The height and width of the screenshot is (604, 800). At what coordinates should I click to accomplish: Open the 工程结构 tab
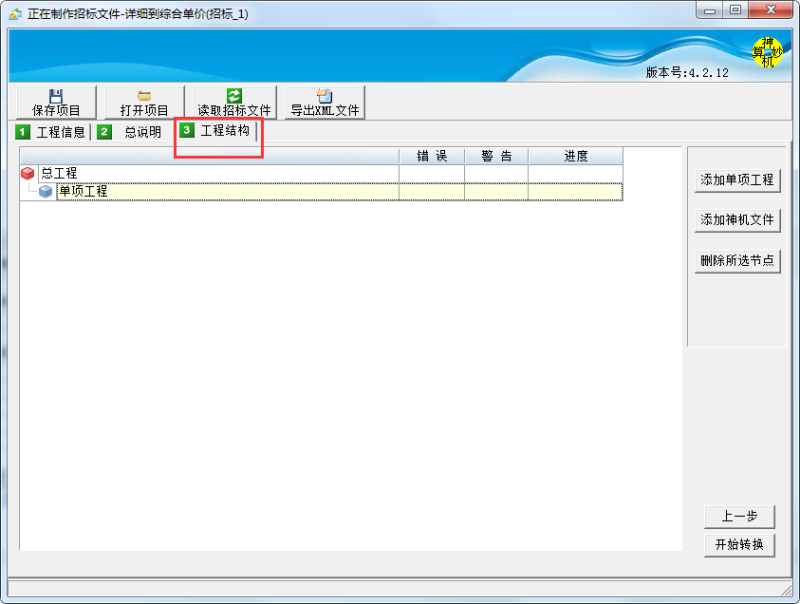click(216, 131)
